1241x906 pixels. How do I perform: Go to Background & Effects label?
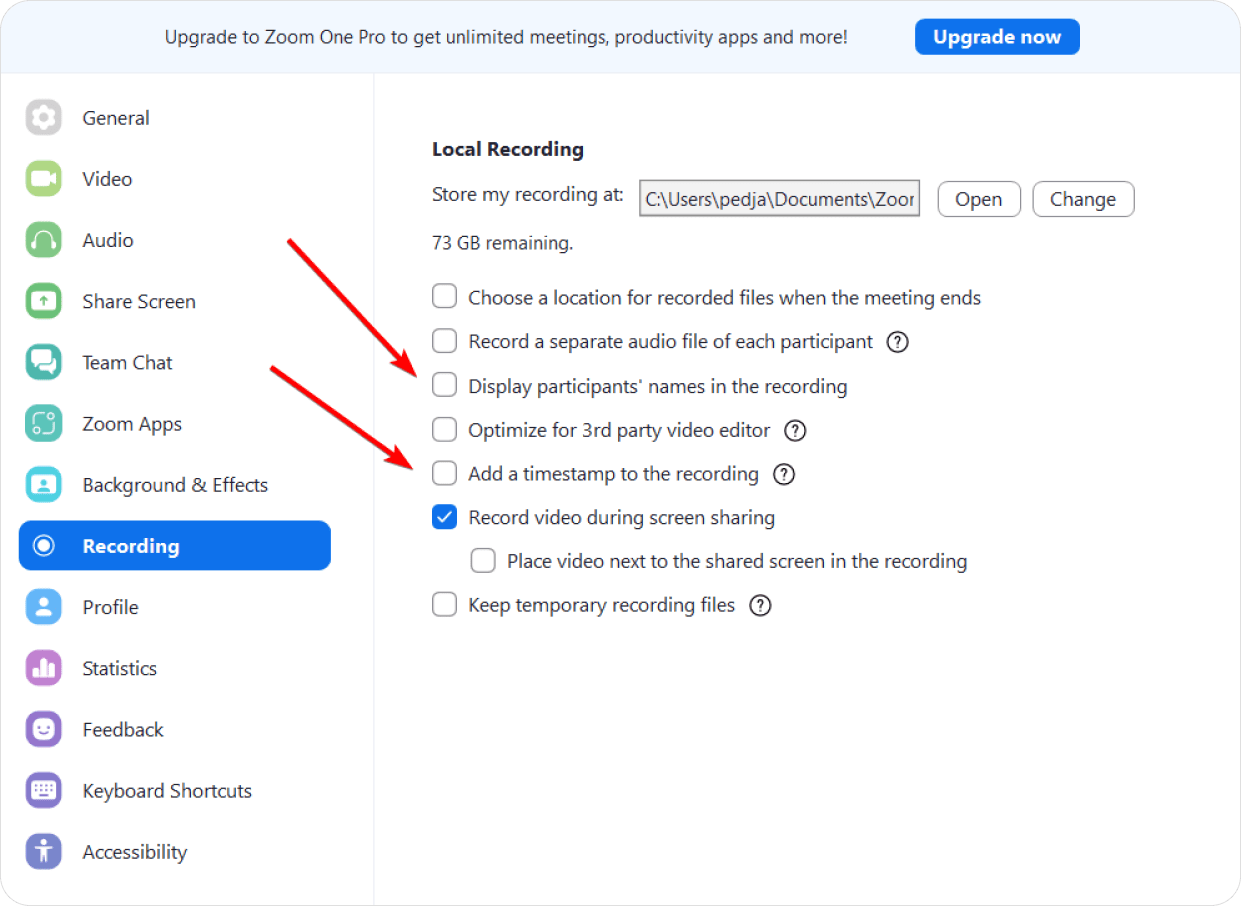pos(175,485)
